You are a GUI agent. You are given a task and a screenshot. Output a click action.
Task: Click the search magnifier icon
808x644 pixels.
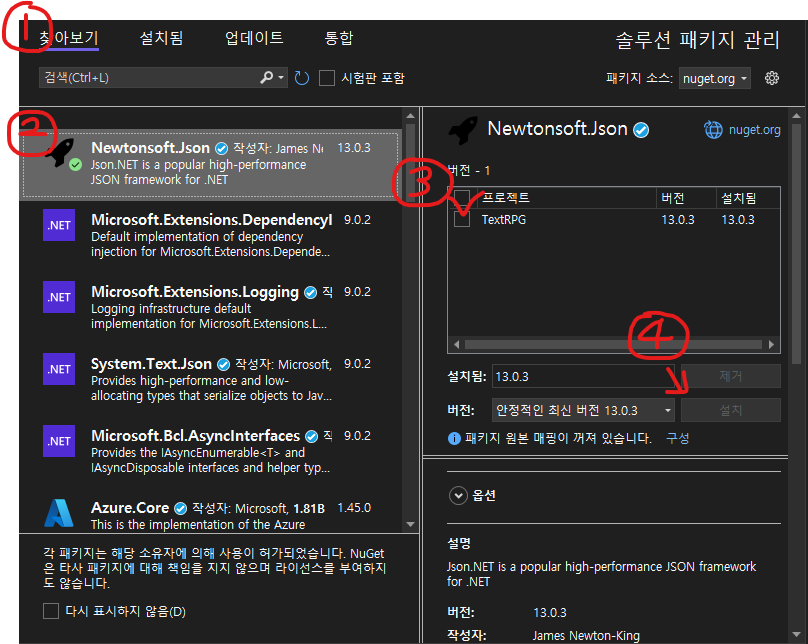click(266, 78)
